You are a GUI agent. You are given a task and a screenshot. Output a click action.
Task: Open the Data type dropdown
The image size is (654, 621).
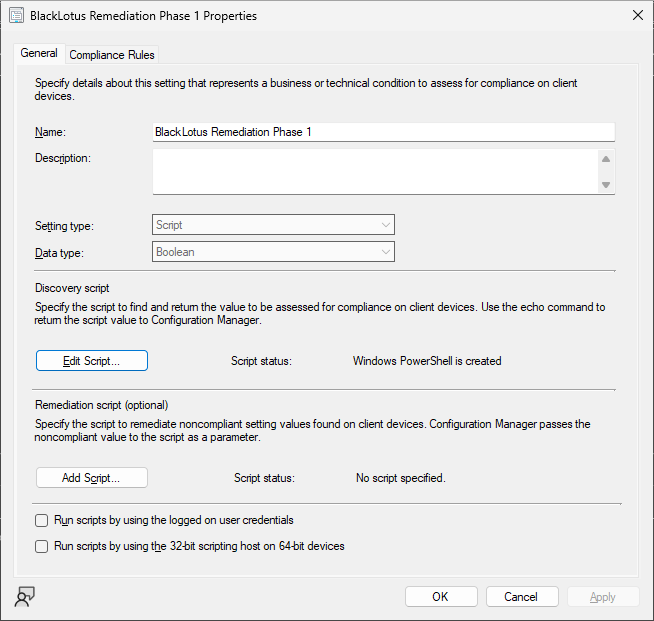tap(273, 252)
